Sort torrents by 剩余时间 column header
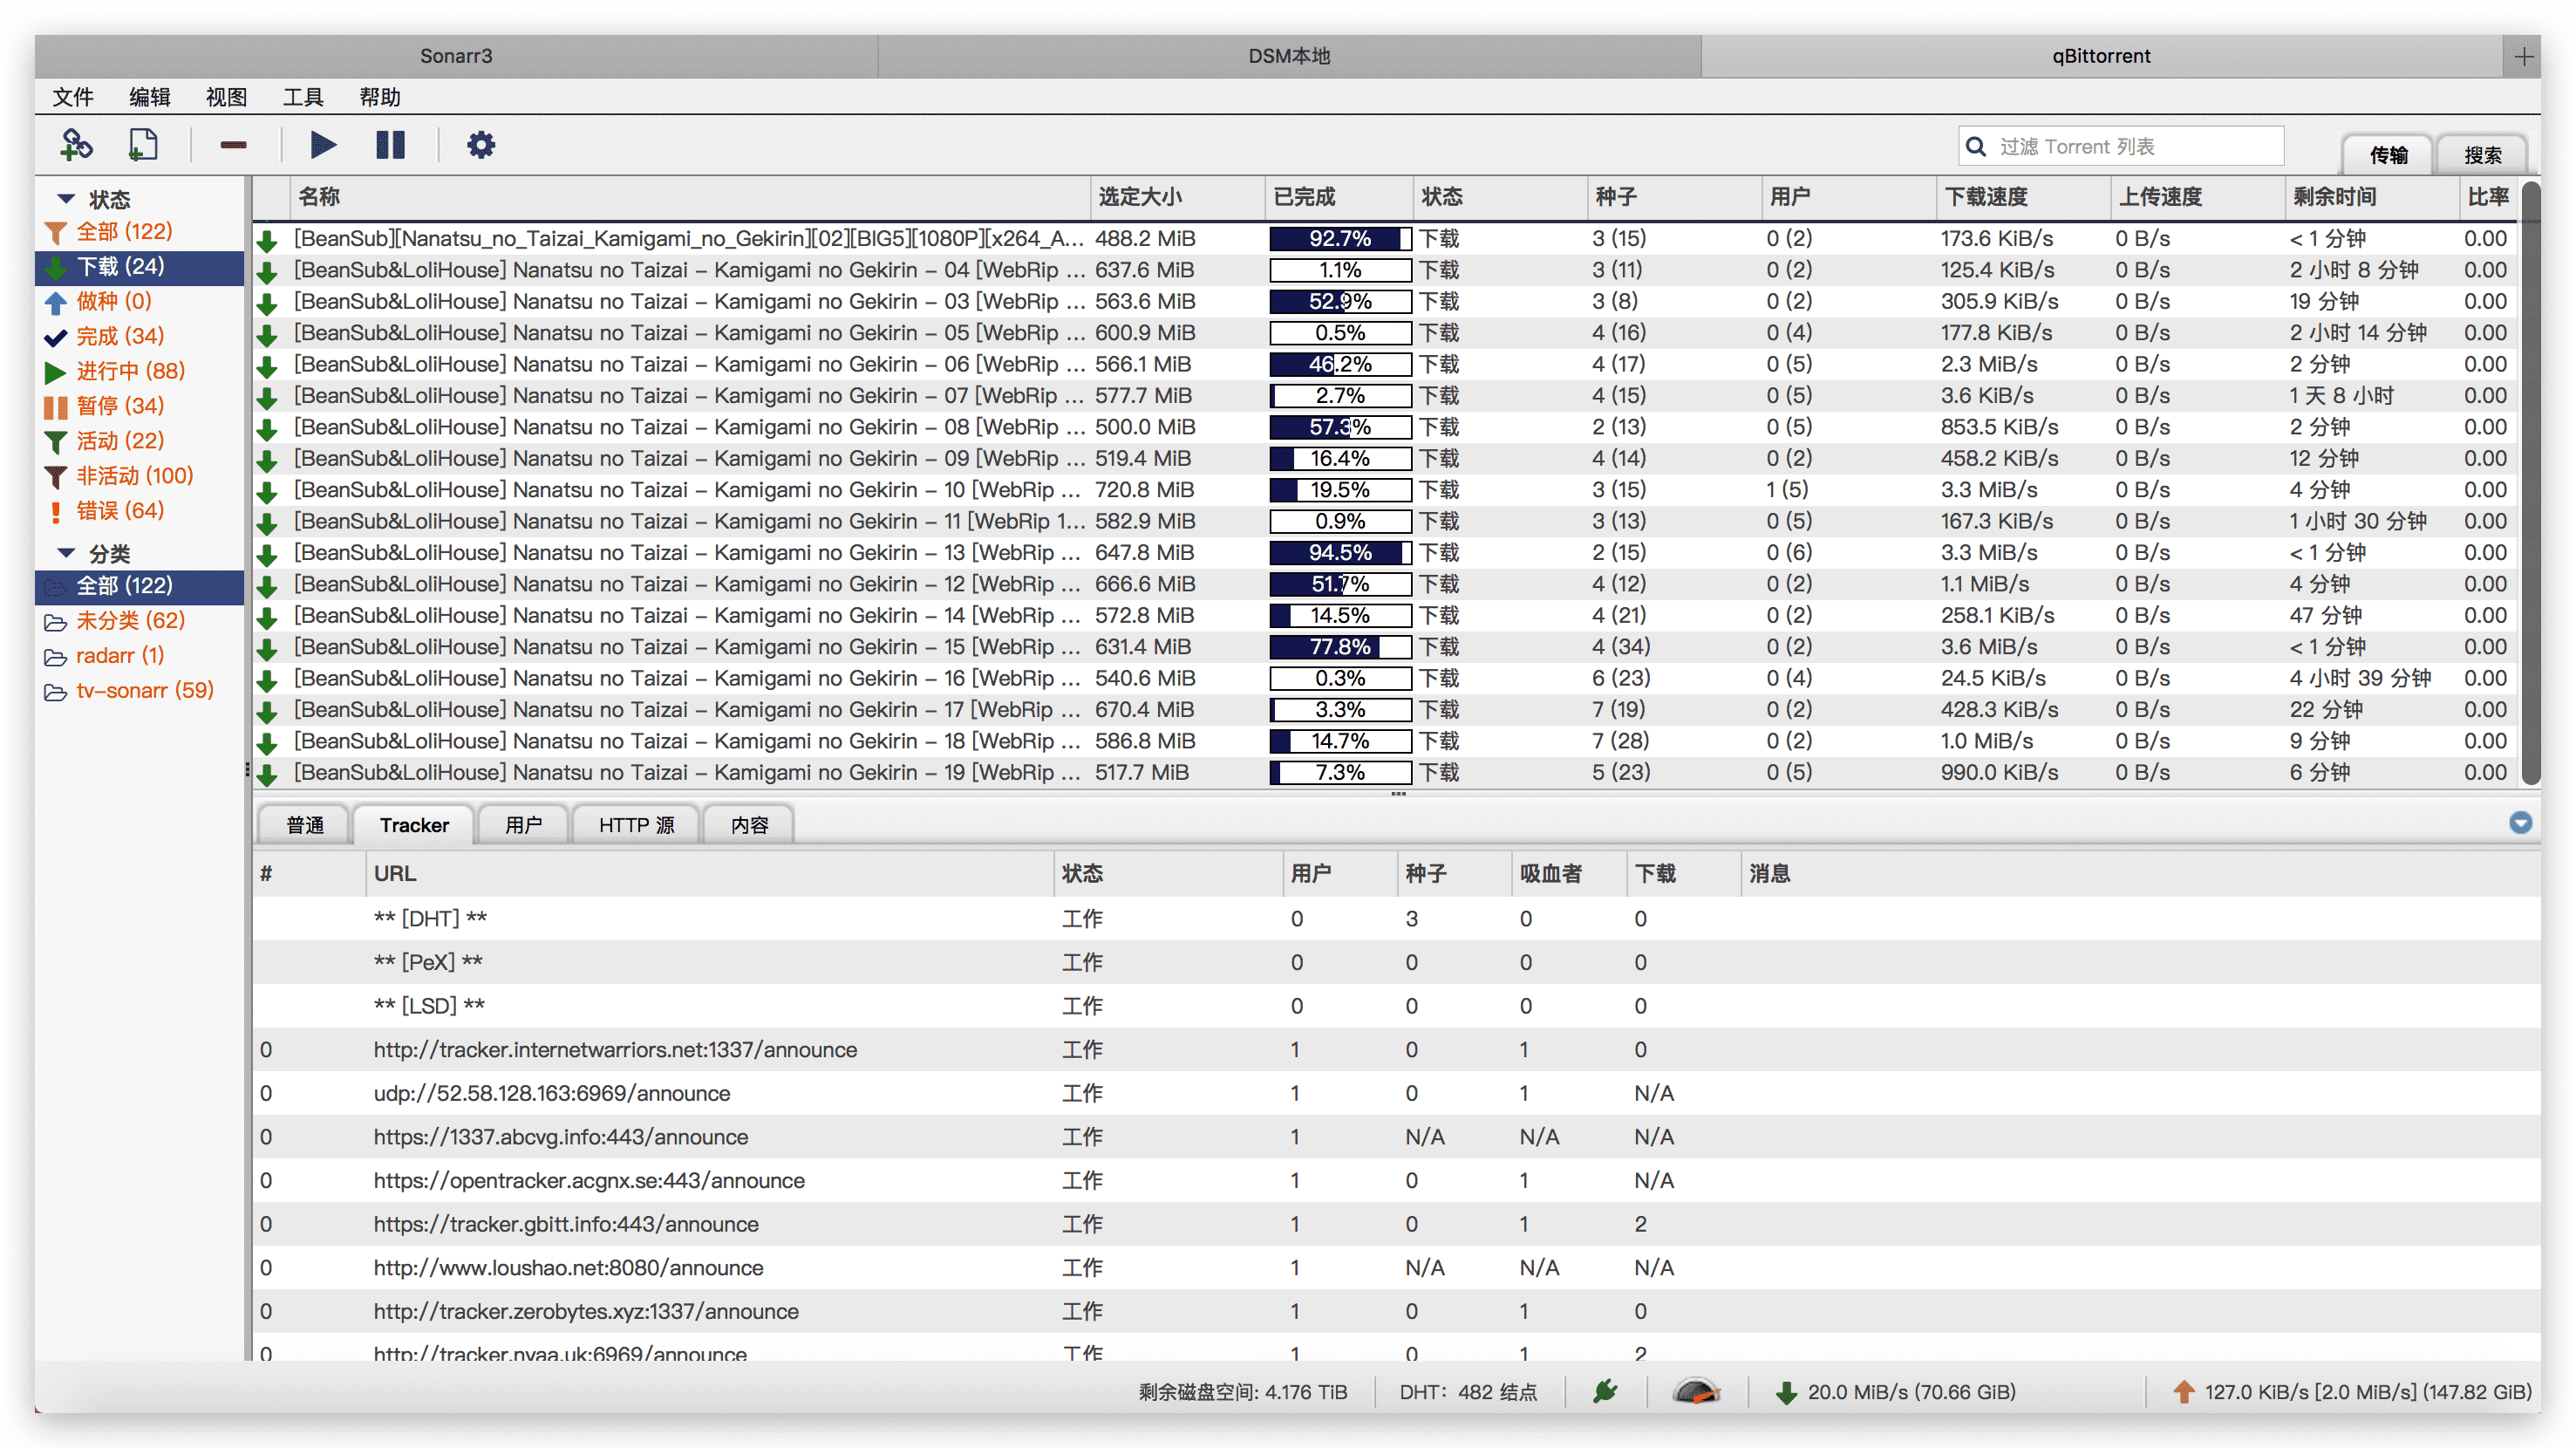 click(x=2370, y=197)
